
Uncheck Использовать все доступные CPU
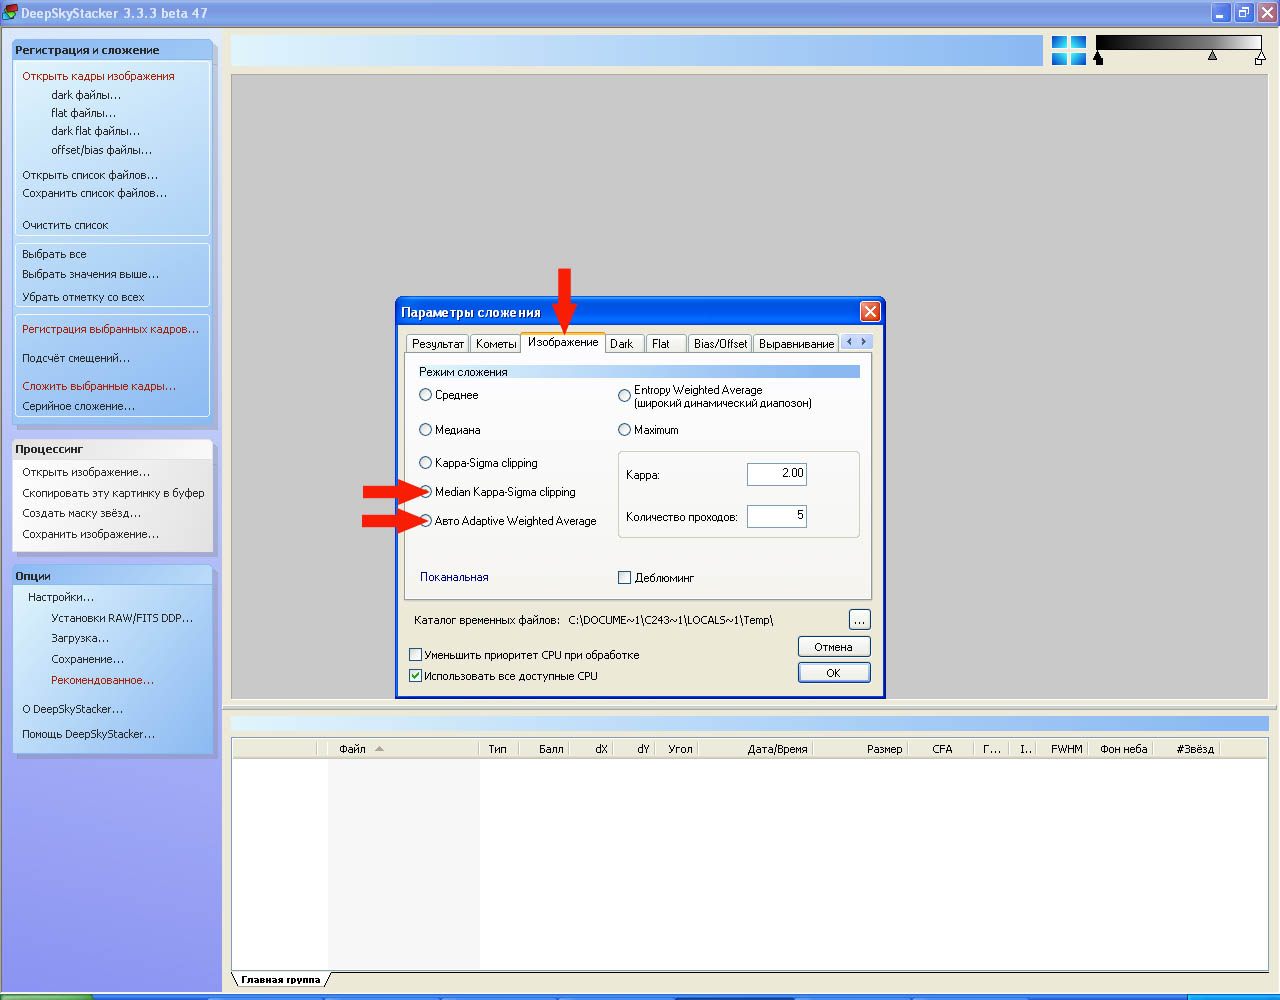pyautogui.click(x=416, y=676)
